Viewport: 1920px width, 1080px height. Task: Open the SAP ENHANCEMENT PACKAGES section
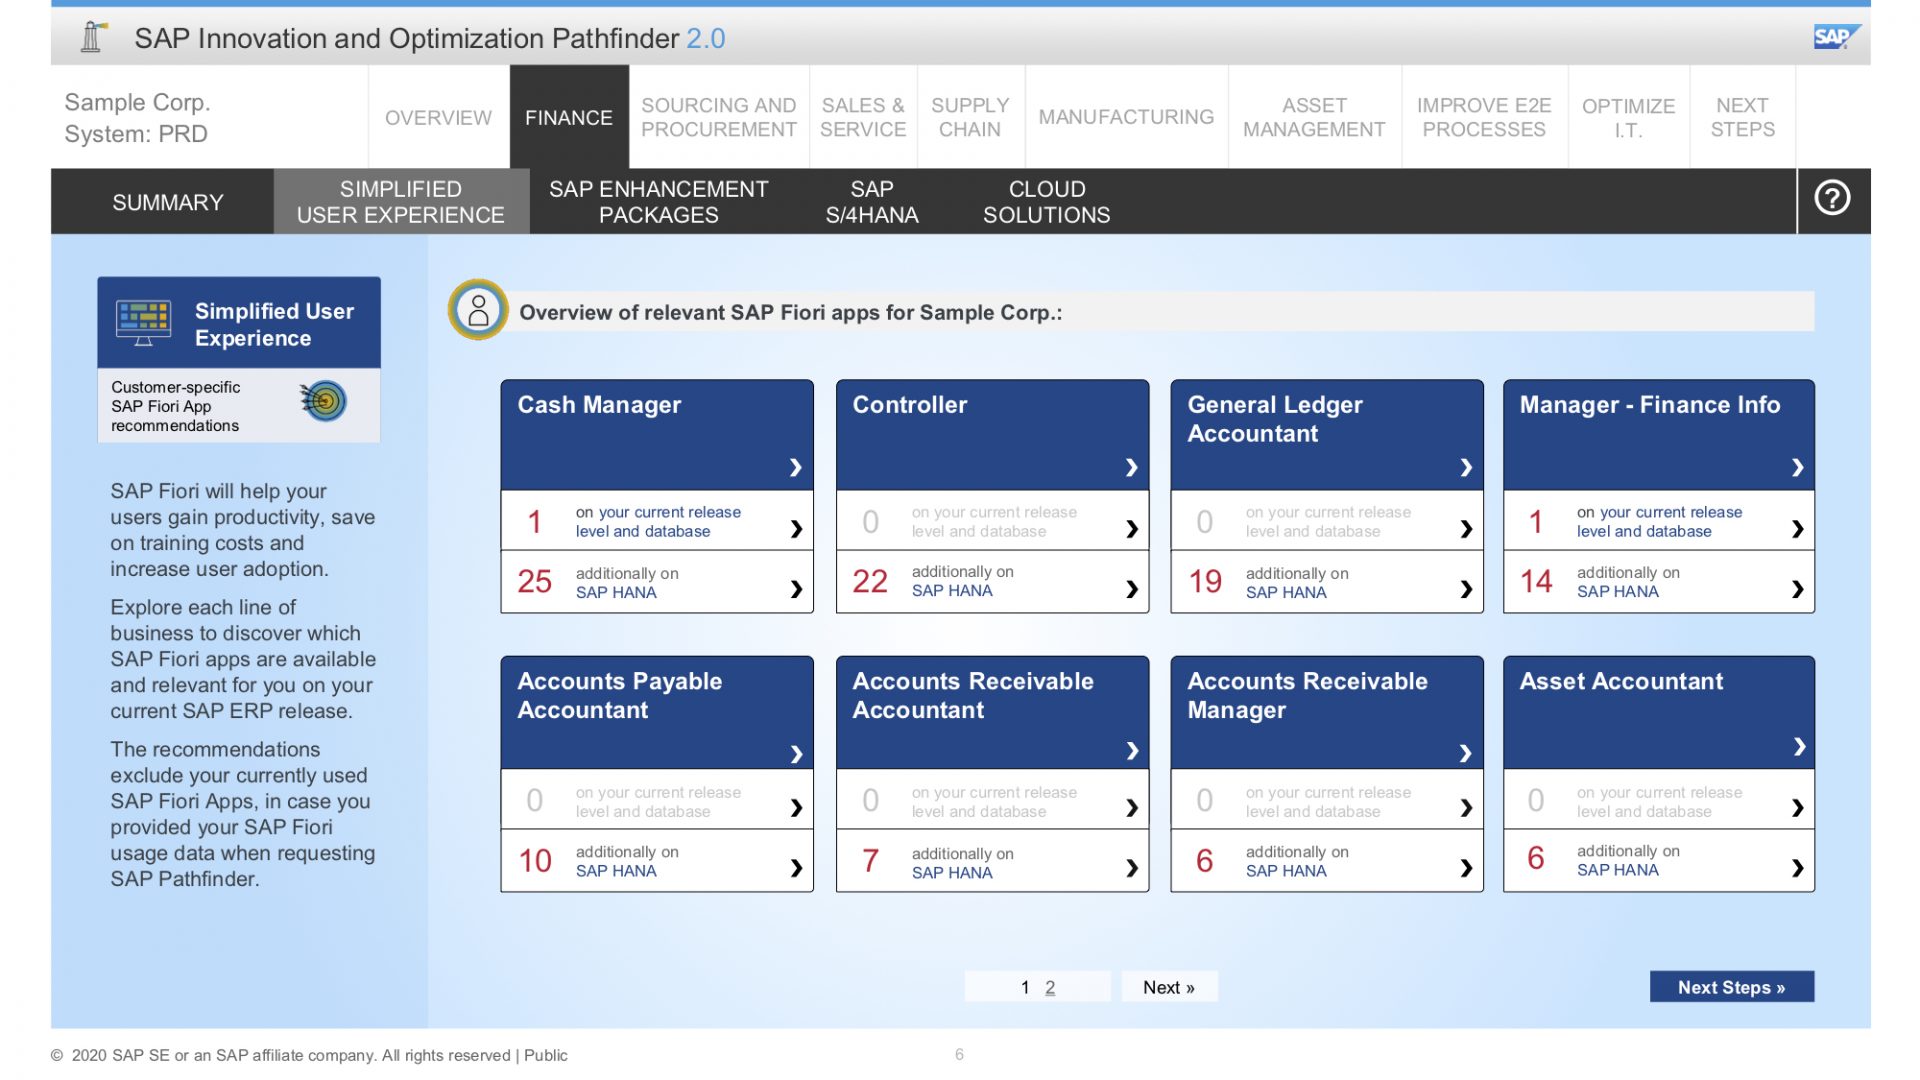(659, 201)
